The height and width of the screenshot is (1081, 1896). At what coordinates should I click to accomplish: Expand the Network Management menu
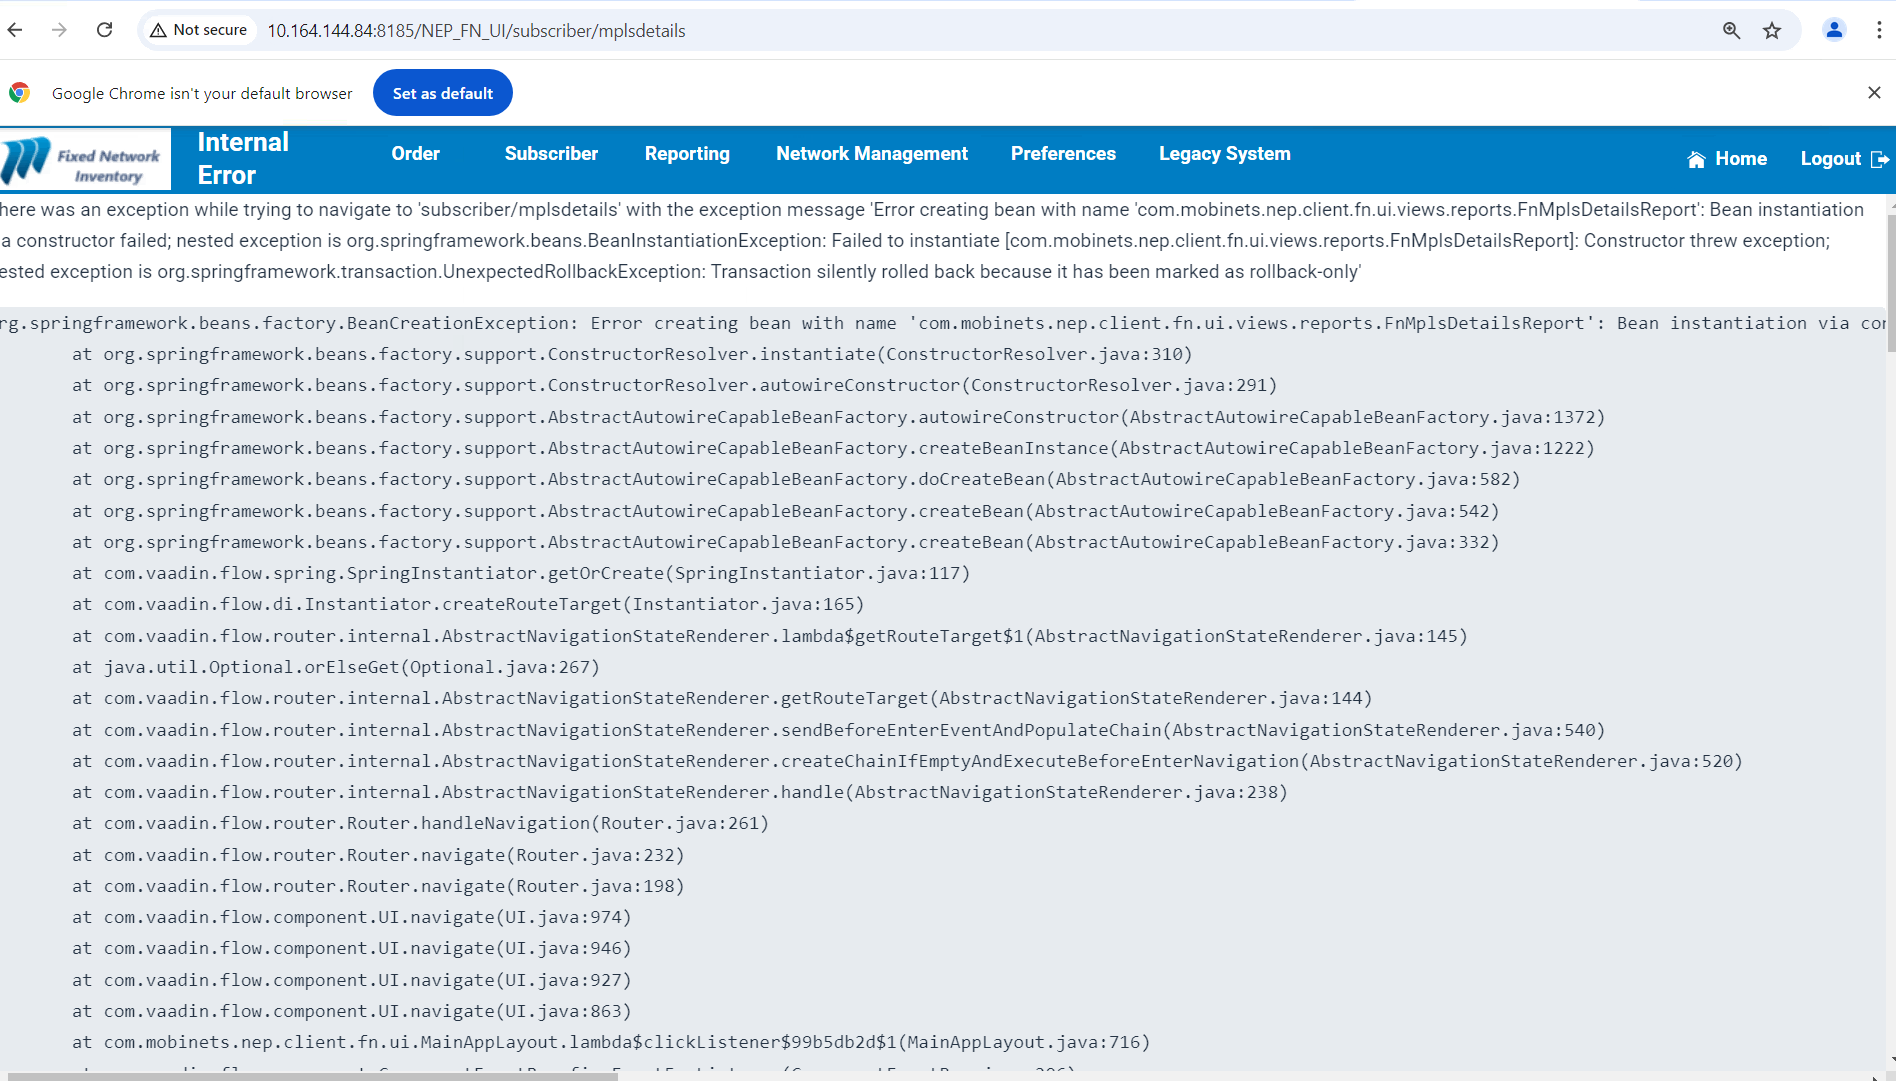click(x=871, y=154)
